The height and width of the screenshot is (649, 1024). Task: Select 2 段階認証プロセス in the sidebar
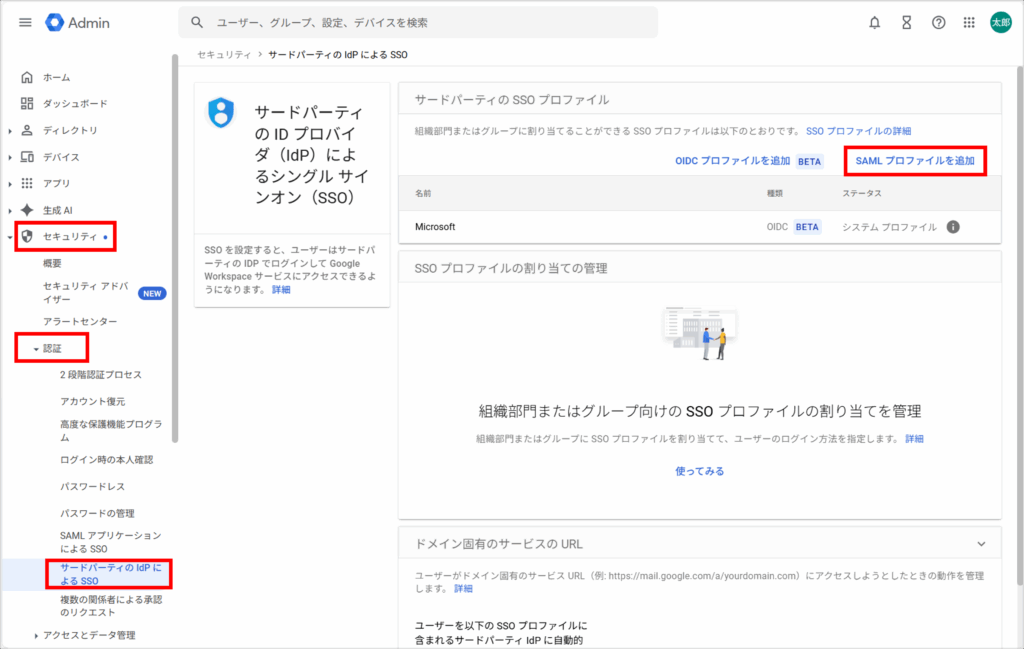101,375
